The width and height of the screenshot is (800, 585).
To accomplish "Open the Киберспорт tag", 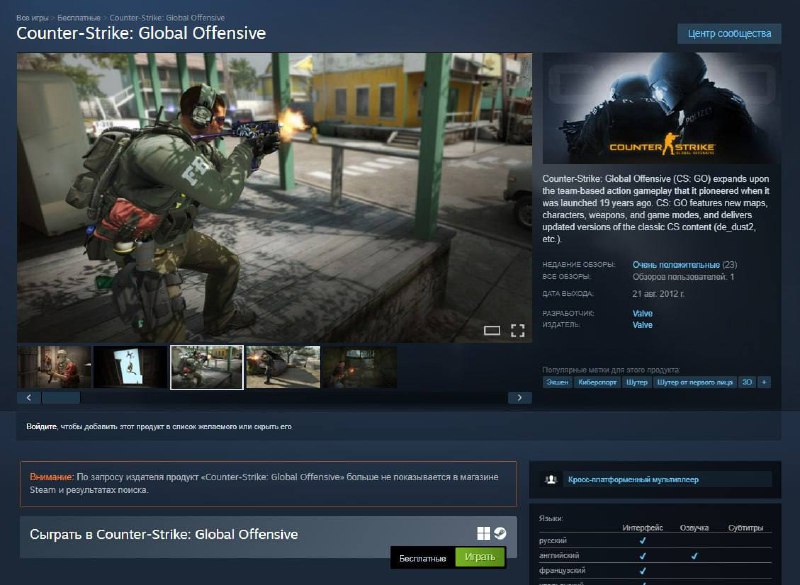I will coord(597,382).
